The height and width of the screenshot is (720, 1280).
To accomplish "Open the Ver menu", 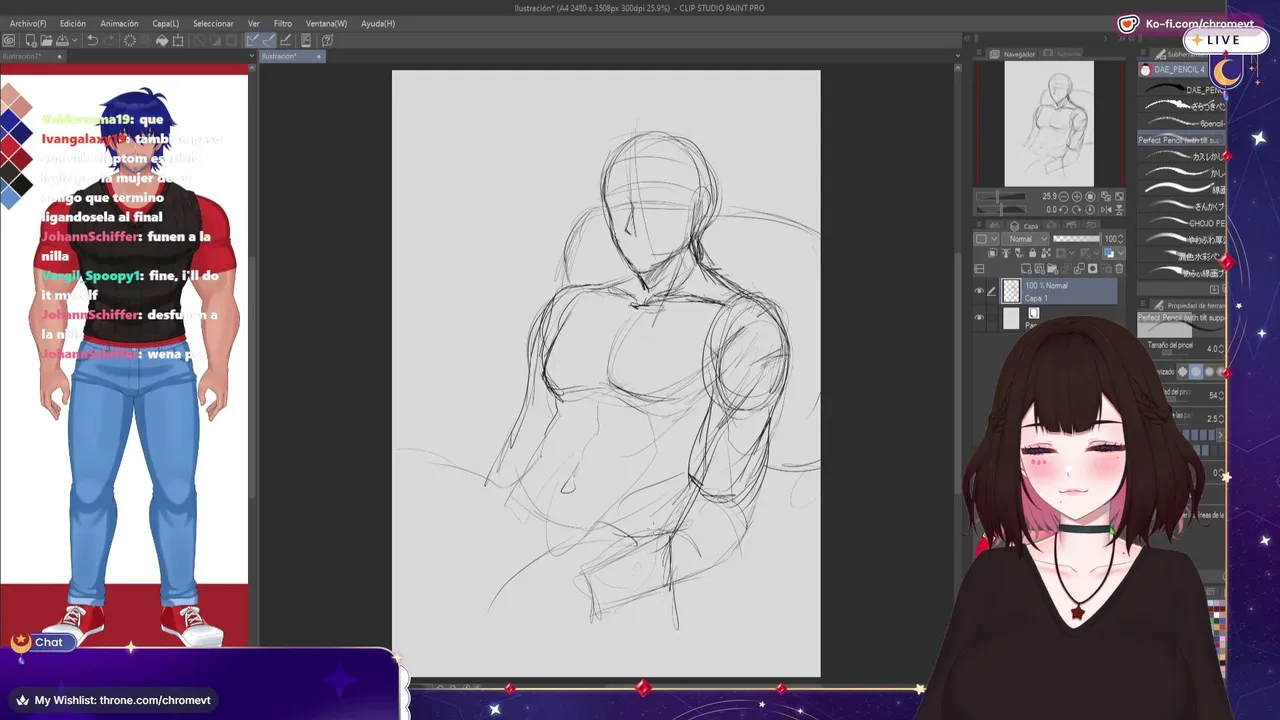I will (254, 23).
